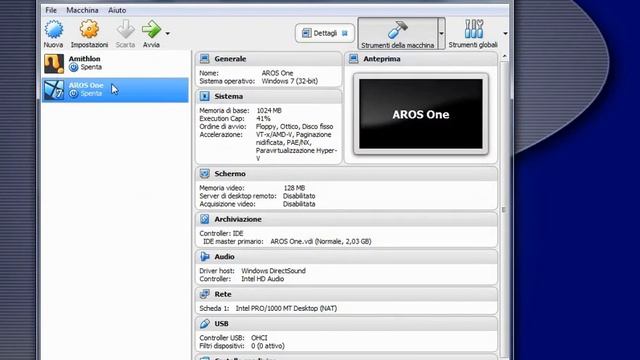Click the 1024 MB memory value
Screen dimensions: 640x360
pyautogui.click(x=269, y=111)
